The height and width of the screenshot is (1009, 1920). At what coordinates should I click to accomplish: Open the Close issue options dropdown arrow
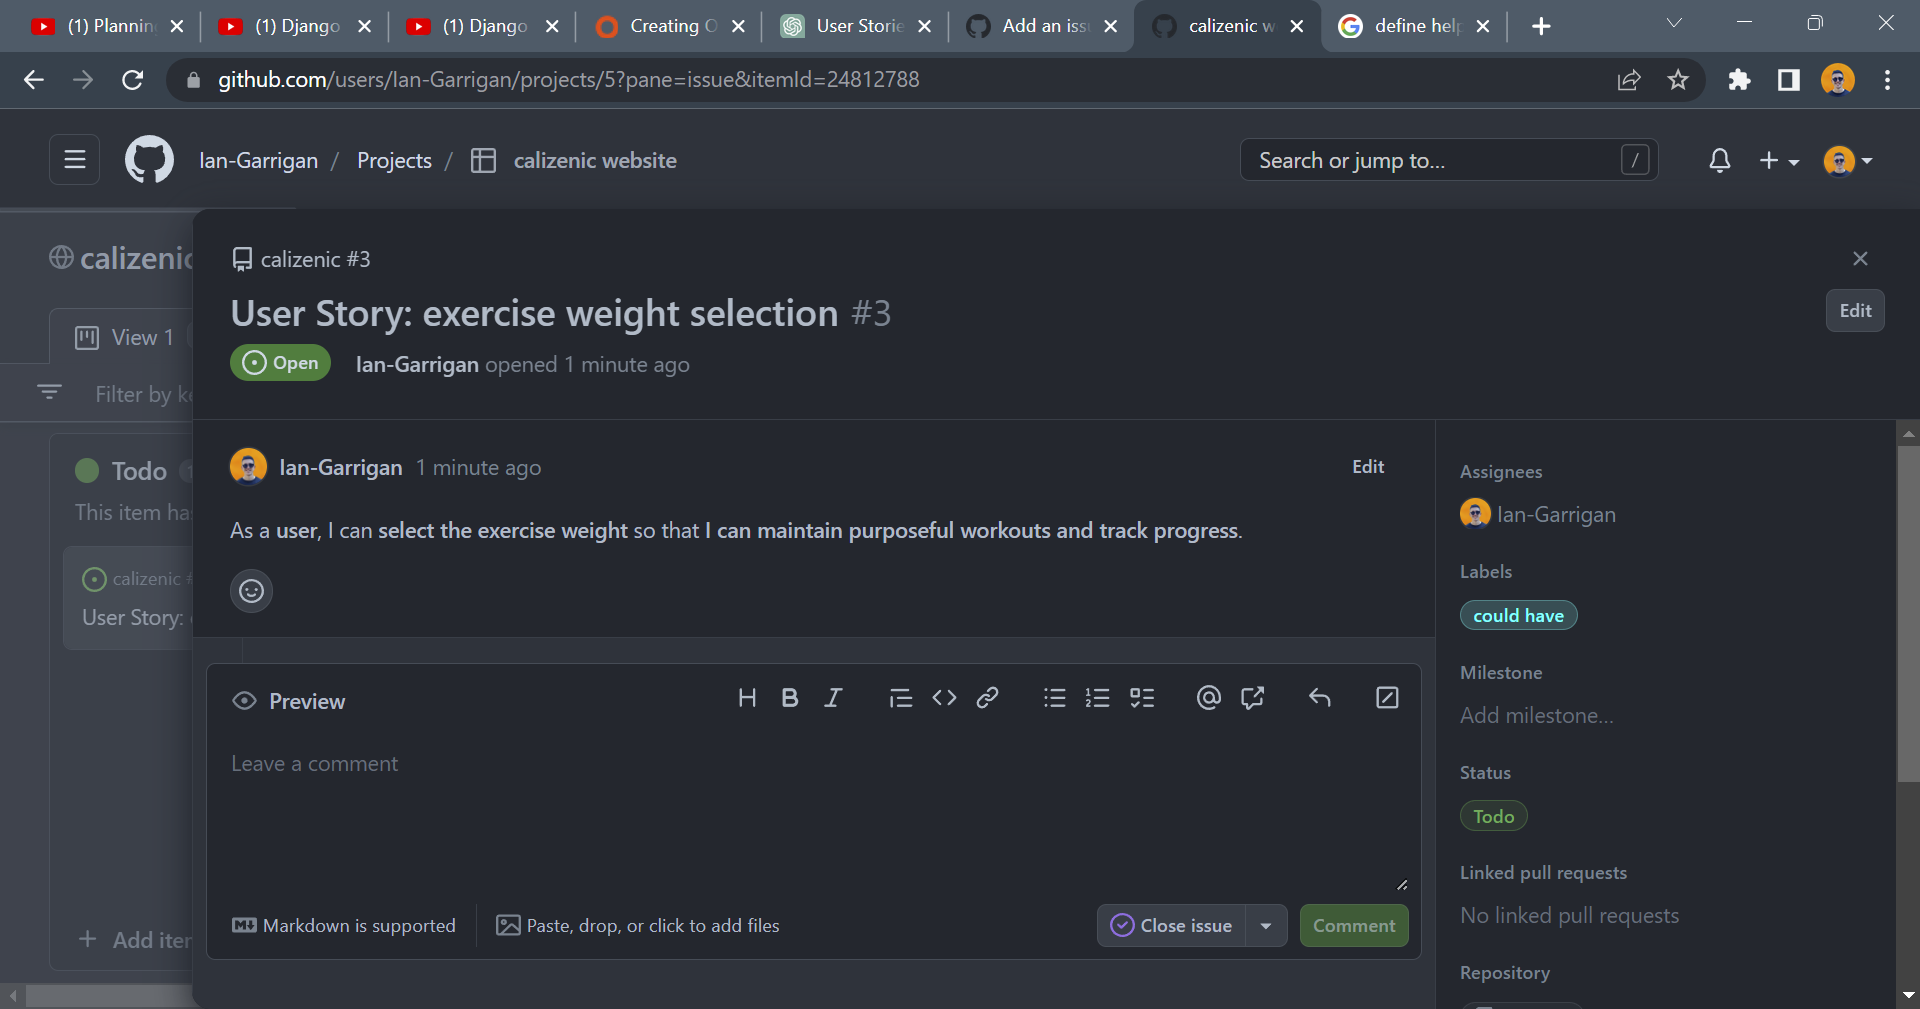click(1265, 925)
